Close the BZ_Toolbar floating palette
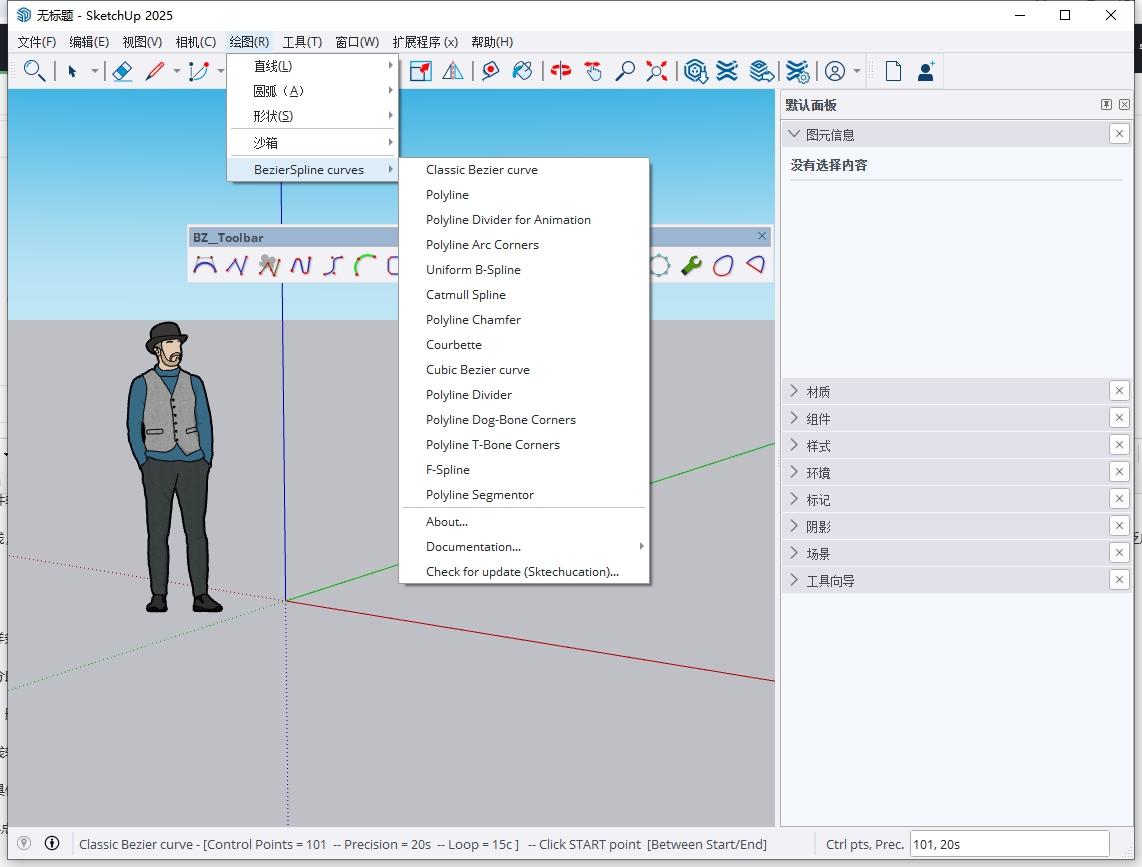 [x=762, y=236]
